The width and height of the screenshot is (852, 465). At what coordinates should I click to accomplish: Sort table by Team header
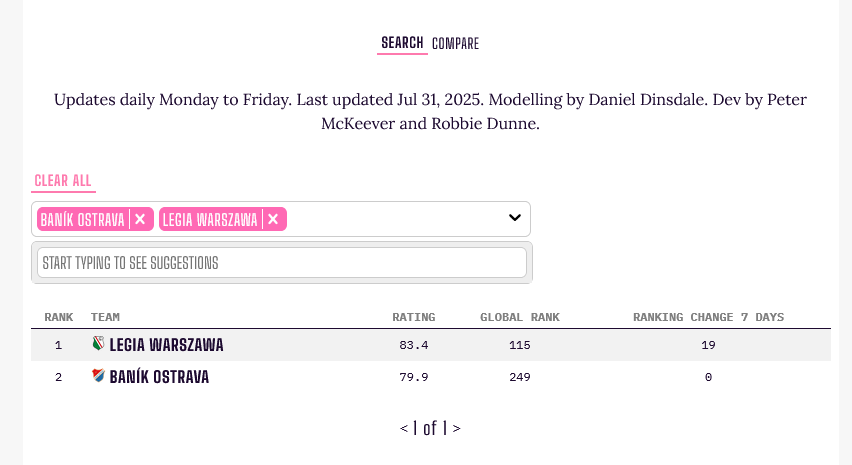tap(105, 317)
